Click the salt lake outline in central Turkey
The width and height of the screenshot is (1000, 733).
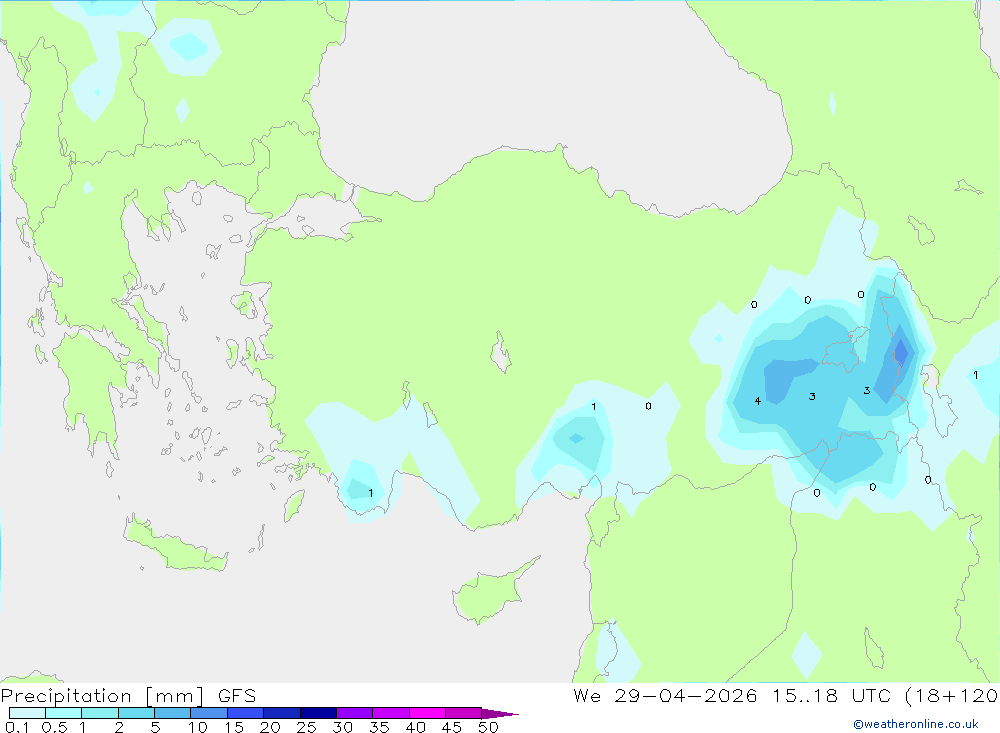[501, 352]
